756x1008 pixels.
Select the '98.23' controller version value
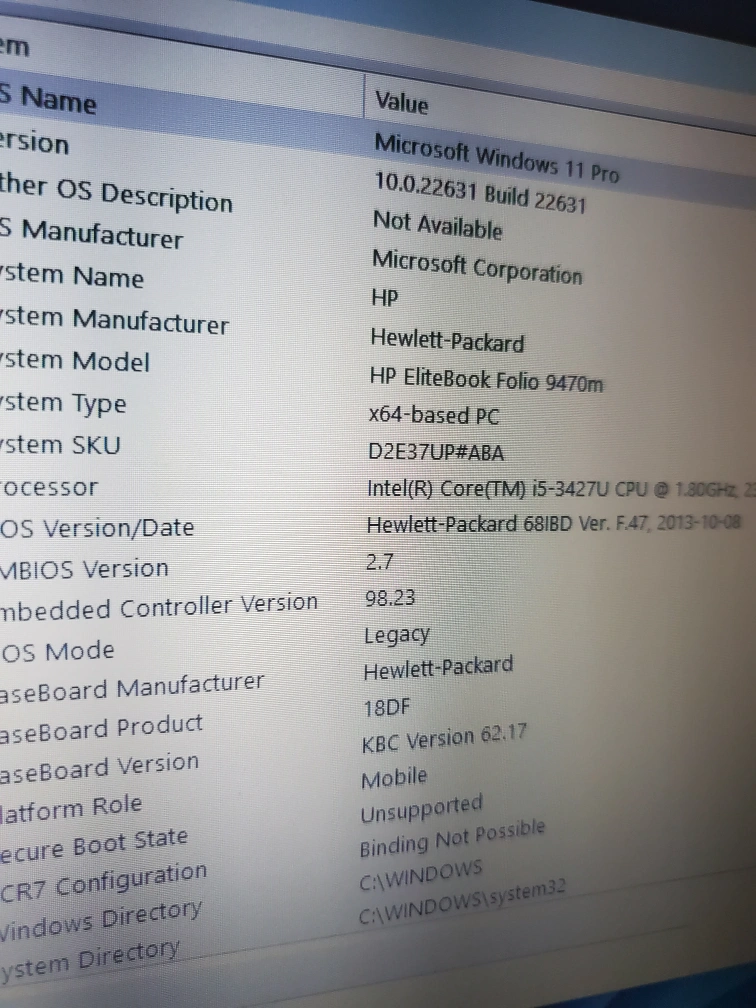390,598
